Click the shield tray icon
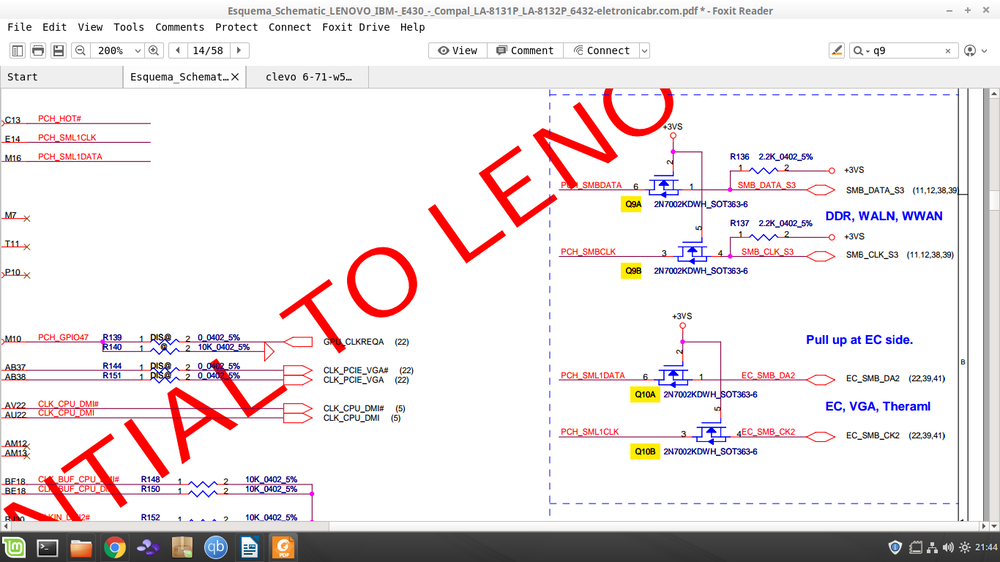 (x=895, y=547)
